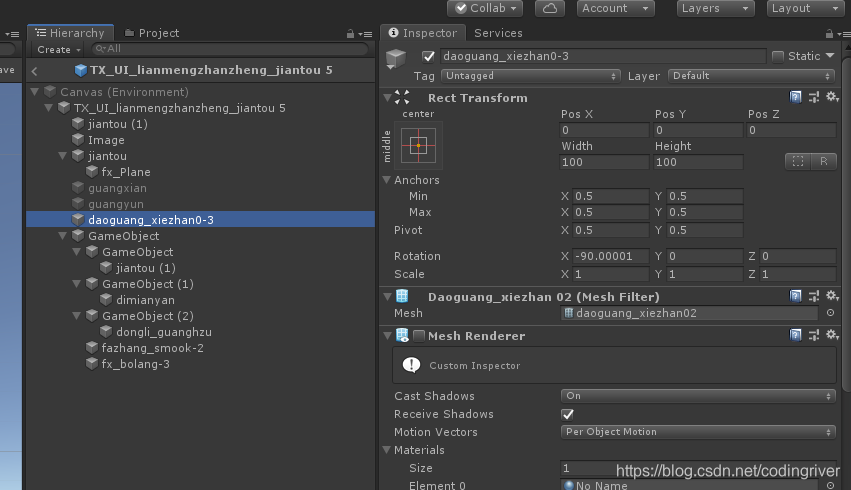
Task: Collapse the Anchors section
Action: point(387,180)
